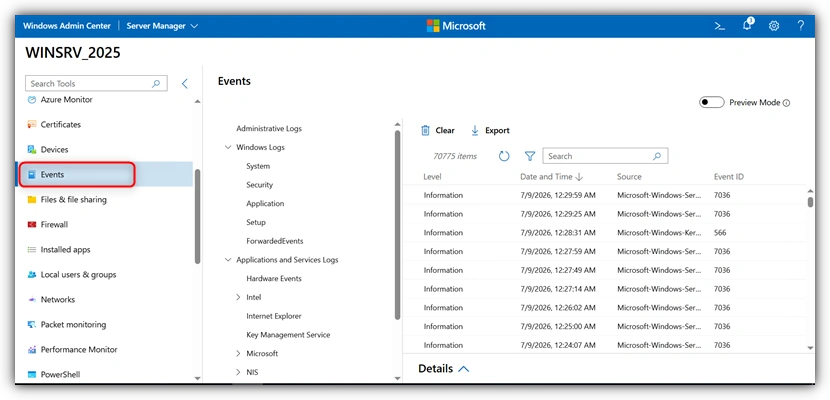Open the events filter funnel
This screenshot has width=830, height=400.
tap(530, 156)
